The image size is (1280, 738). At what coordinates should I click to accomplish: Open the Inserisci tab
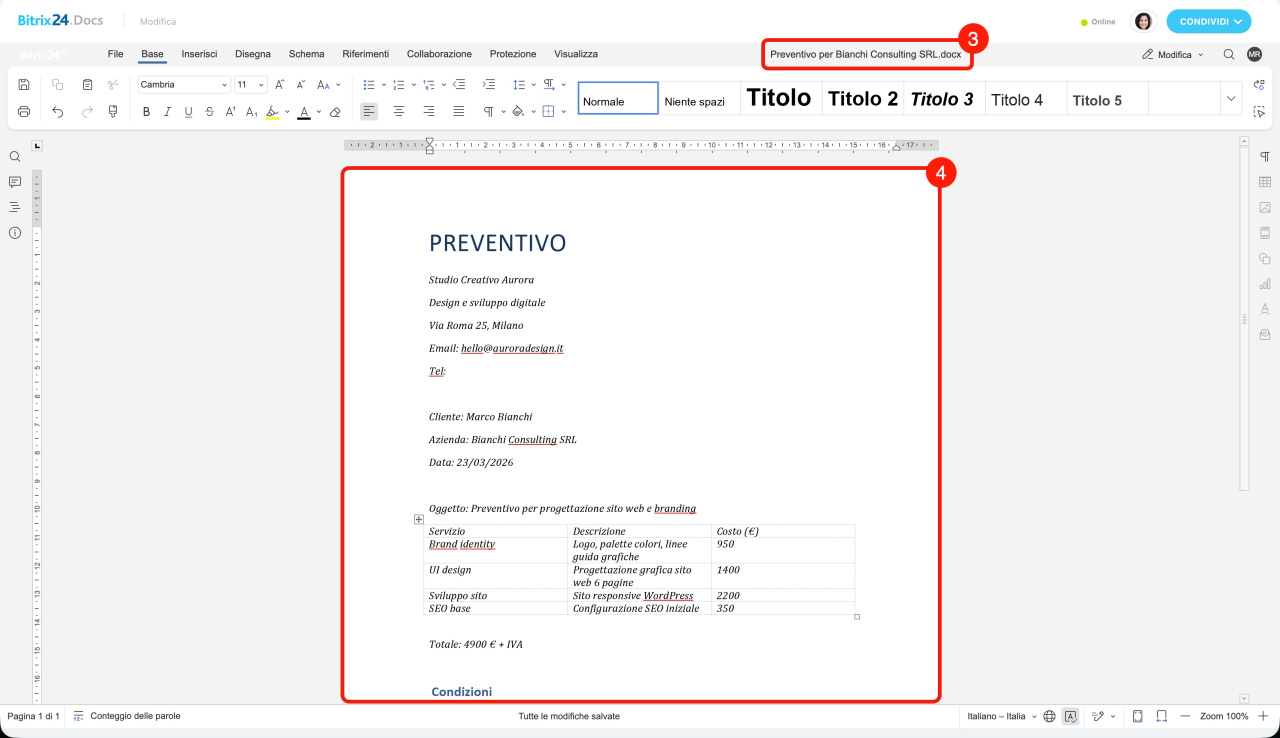(x=199, y=54)
